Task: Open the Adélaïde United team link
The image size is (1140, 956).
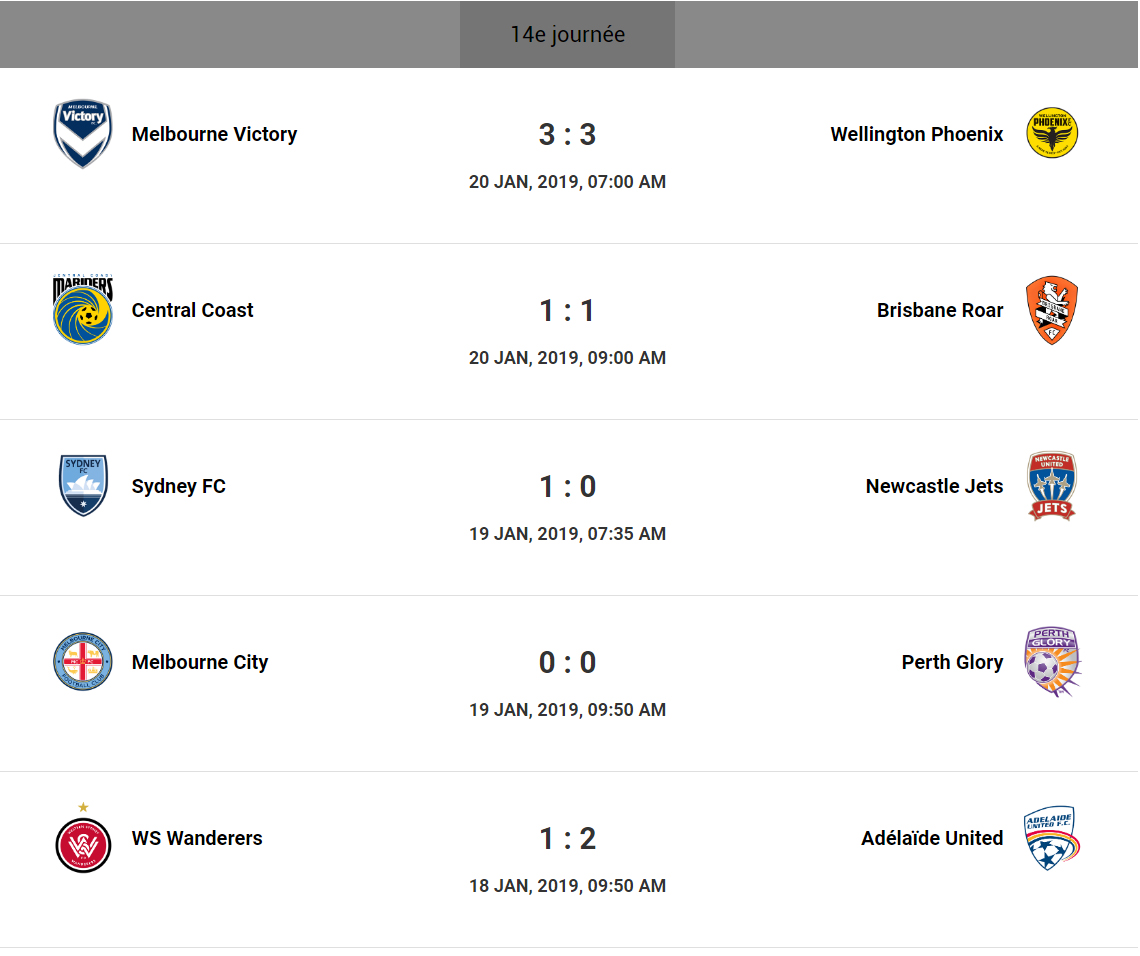Action: point(932,838)
